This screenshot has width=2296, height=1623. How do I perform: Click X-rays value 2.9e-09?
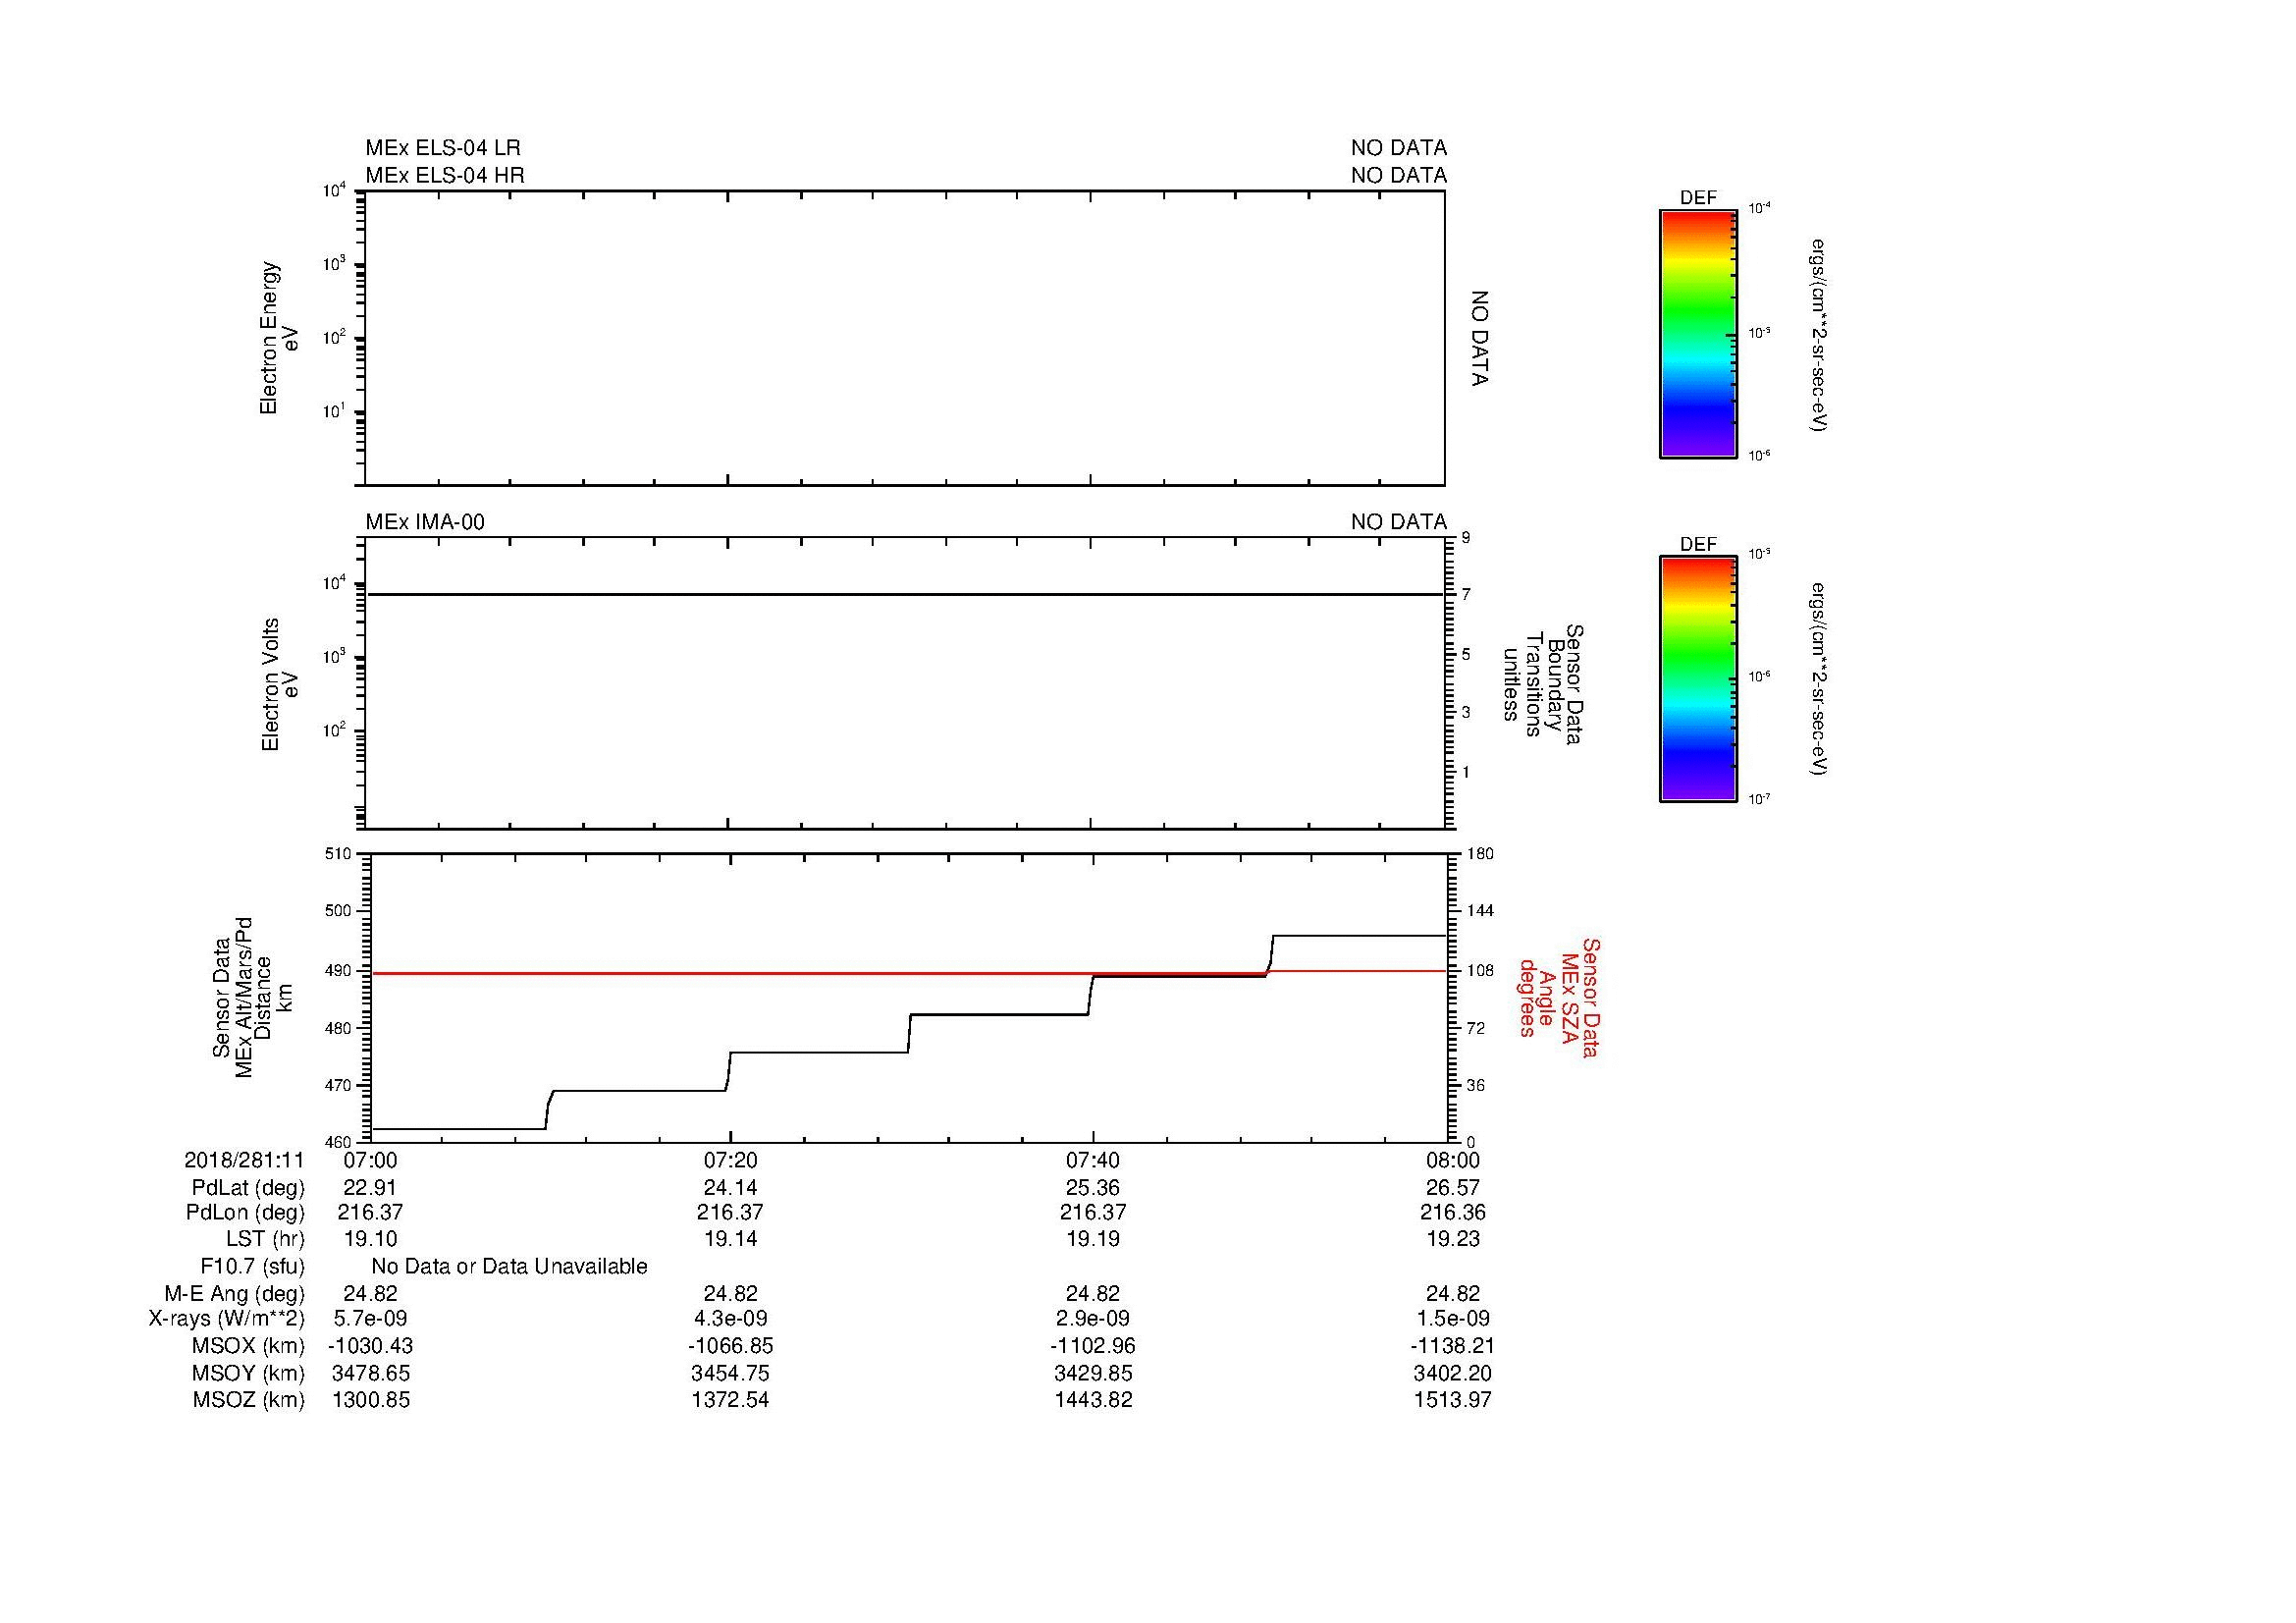[x=1093, y=1319]
